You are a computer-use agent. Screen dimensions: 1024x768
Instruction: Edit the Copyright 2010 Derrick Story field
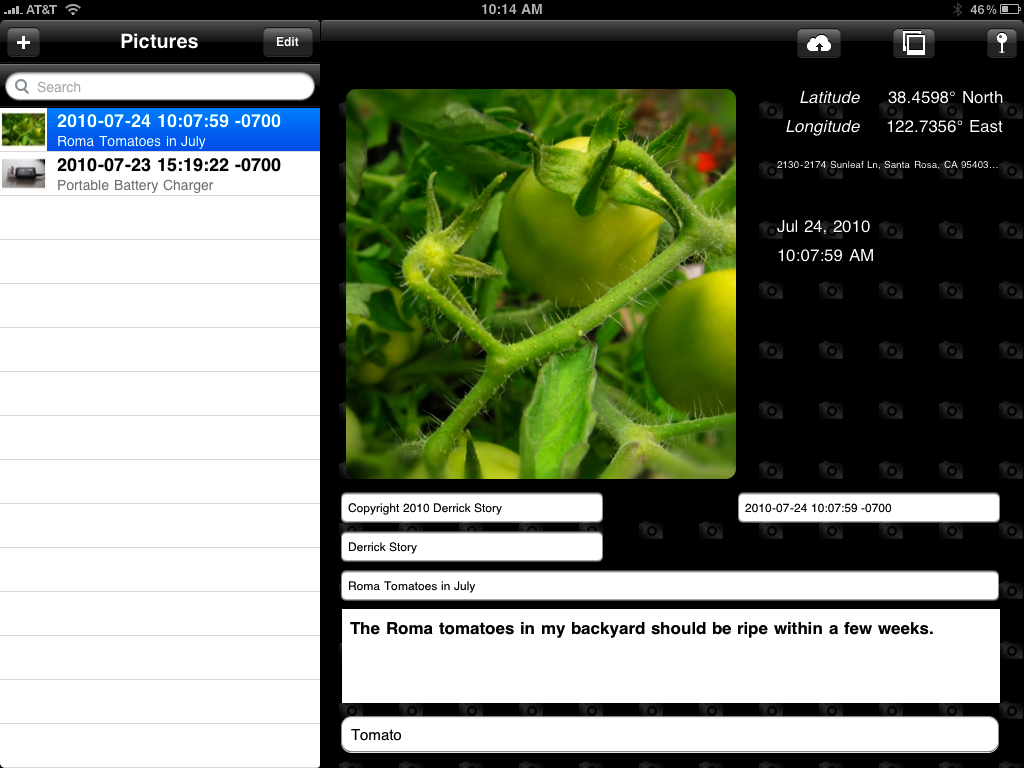coord(471,508)
